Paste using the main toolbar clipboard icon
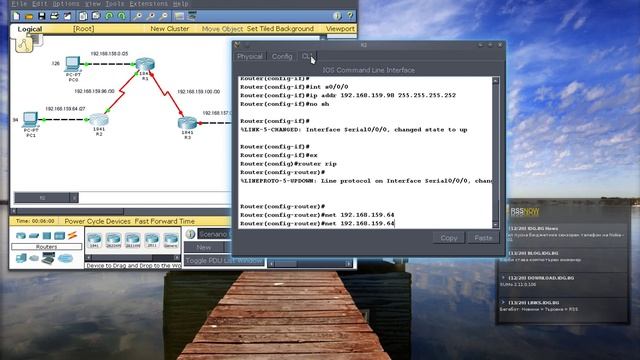This screenshot has height=360, width=640. coord(96,16)
